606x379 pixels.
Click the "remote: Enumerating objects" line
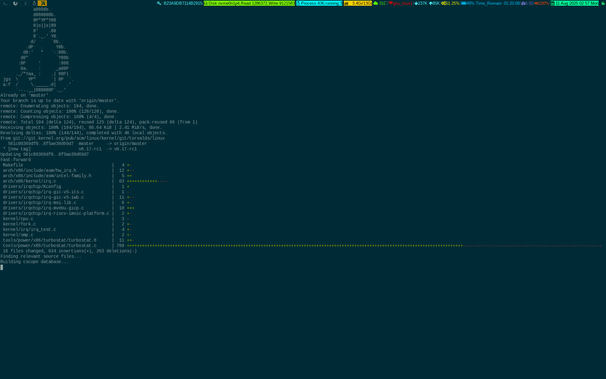pyautogui.click(x=49, y=106)
